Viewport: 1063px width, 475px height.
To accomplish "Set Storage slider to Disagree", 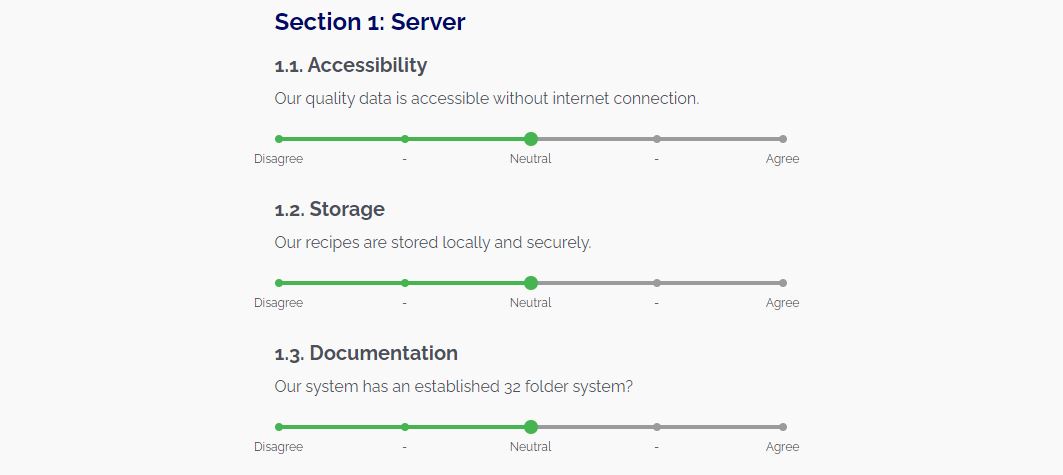I will (279, 283).
